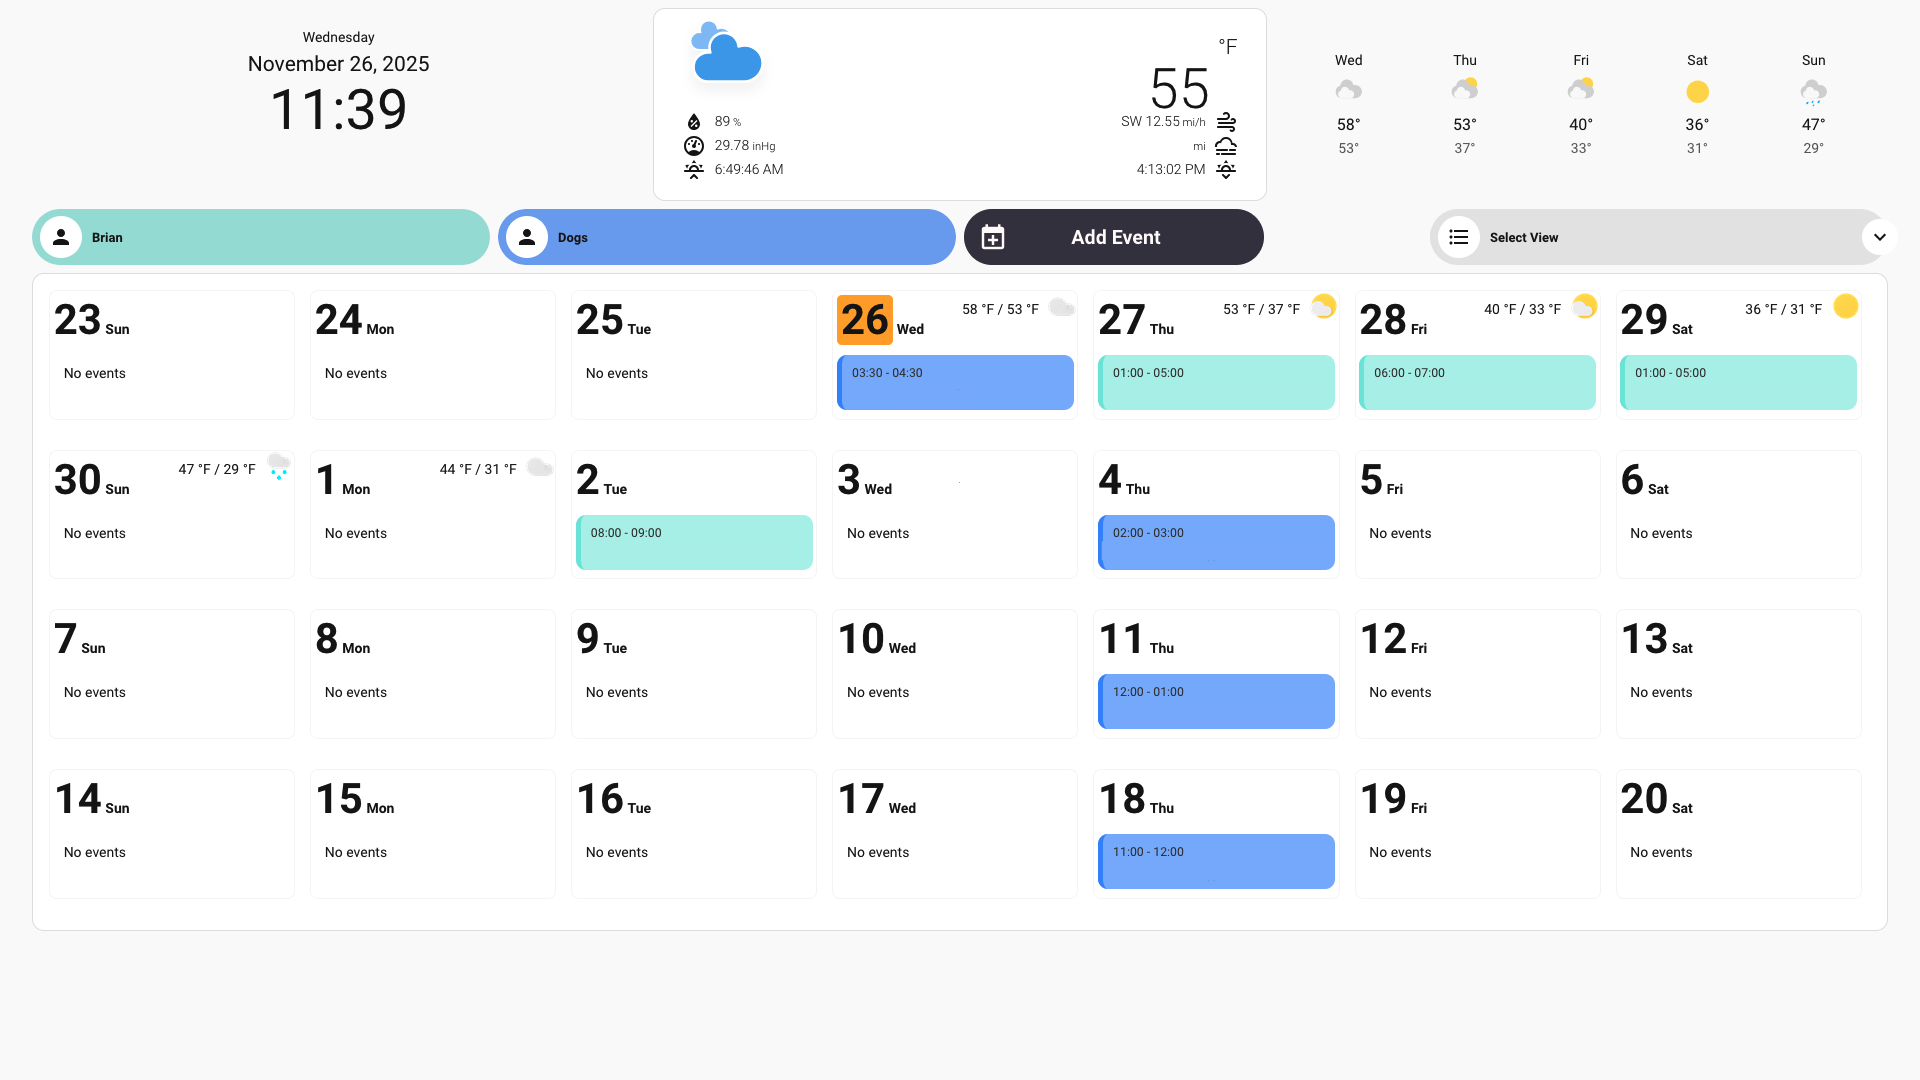Click the Sat forecast column showing 36°
1920x1080 pixels.
click(1697, 104)
